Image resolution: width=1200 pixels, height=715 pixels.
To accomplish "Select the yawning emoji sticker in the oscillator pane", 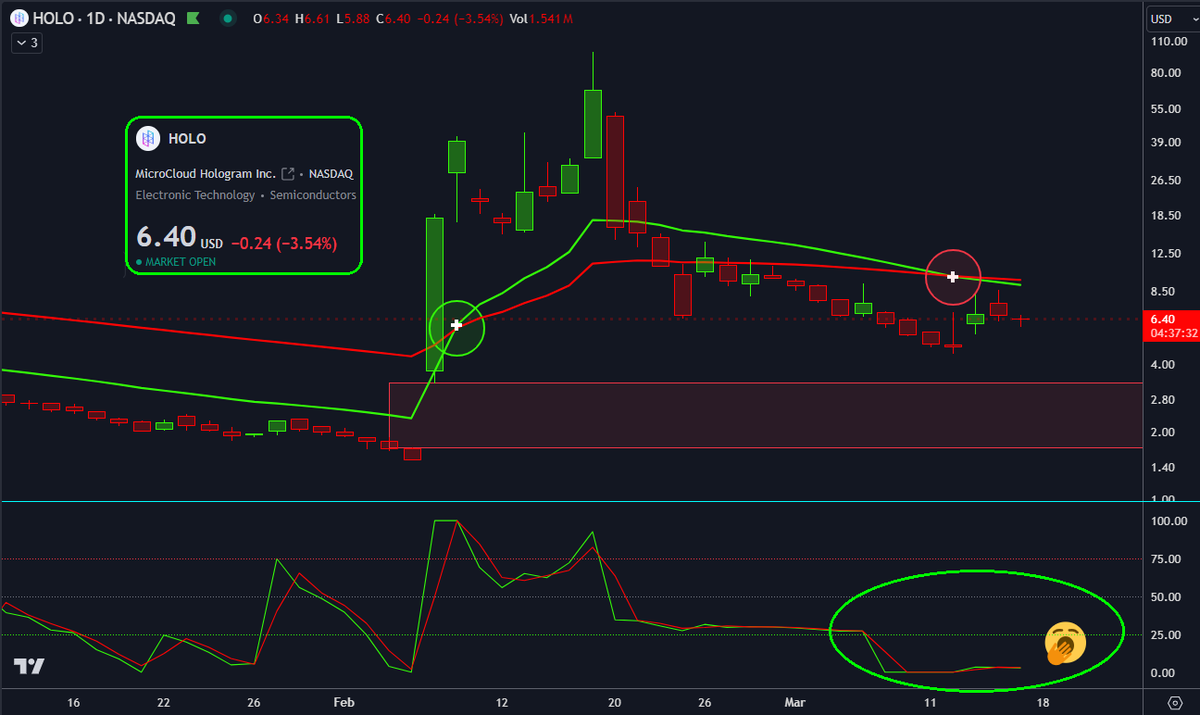I will point(1063,644).
